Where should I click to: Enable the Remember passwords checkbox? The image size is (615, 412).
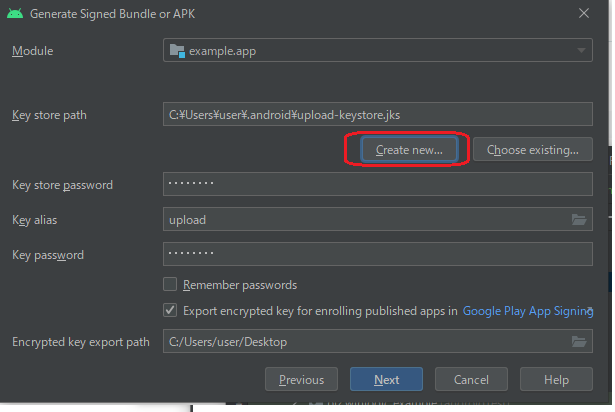[170, 284]
